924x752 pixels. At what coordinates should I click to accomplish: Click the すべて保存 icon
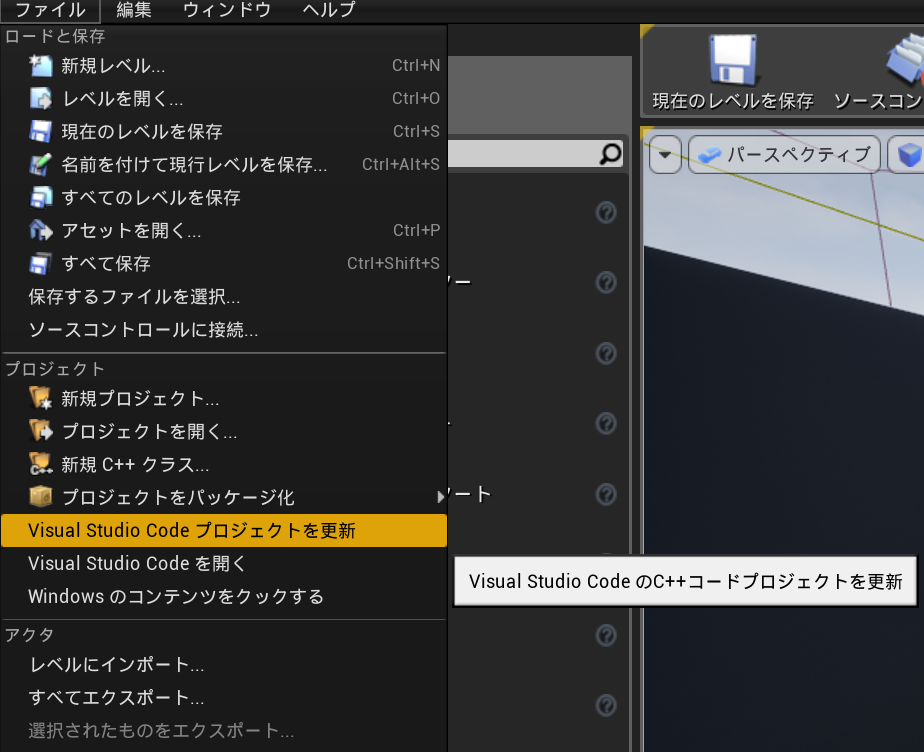[41, 263]
